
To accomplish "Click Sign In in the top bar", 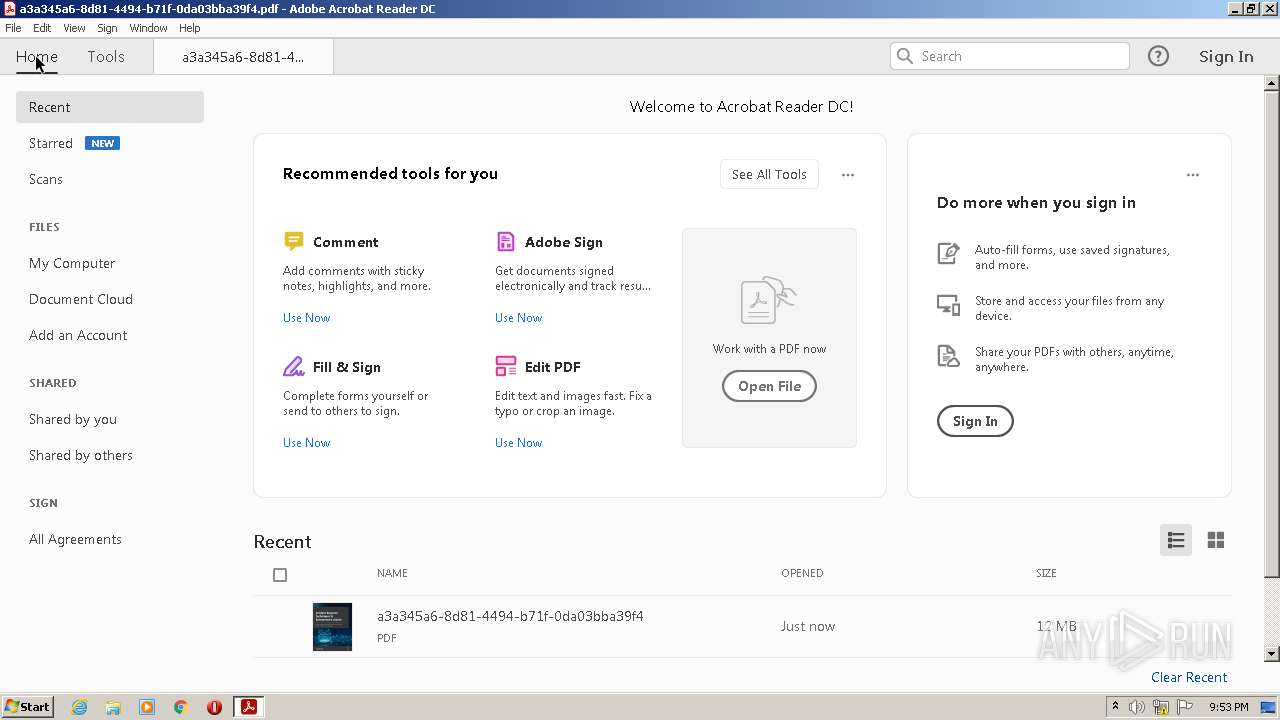I will click(1226, 56).
